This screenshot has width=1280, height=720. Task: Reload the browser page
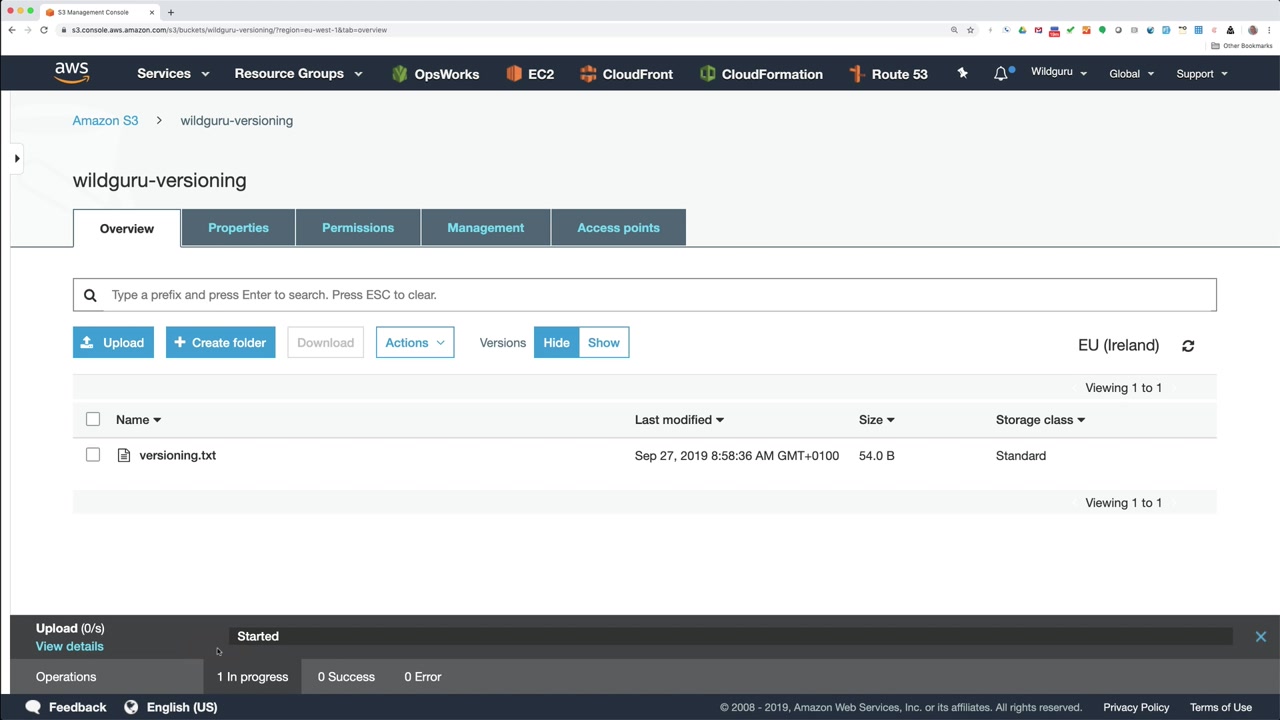tap(44, 30)
